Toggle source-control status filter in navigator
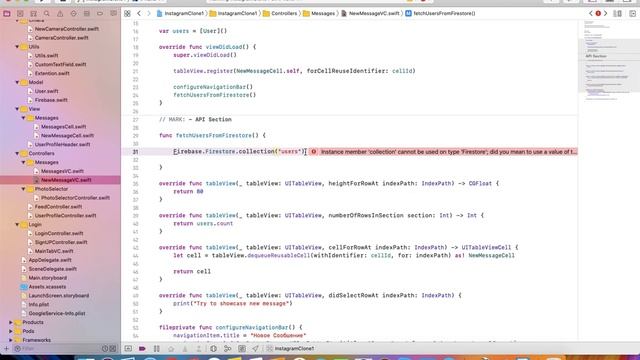This screenshot has width=640, height=360. pos(113,349)
